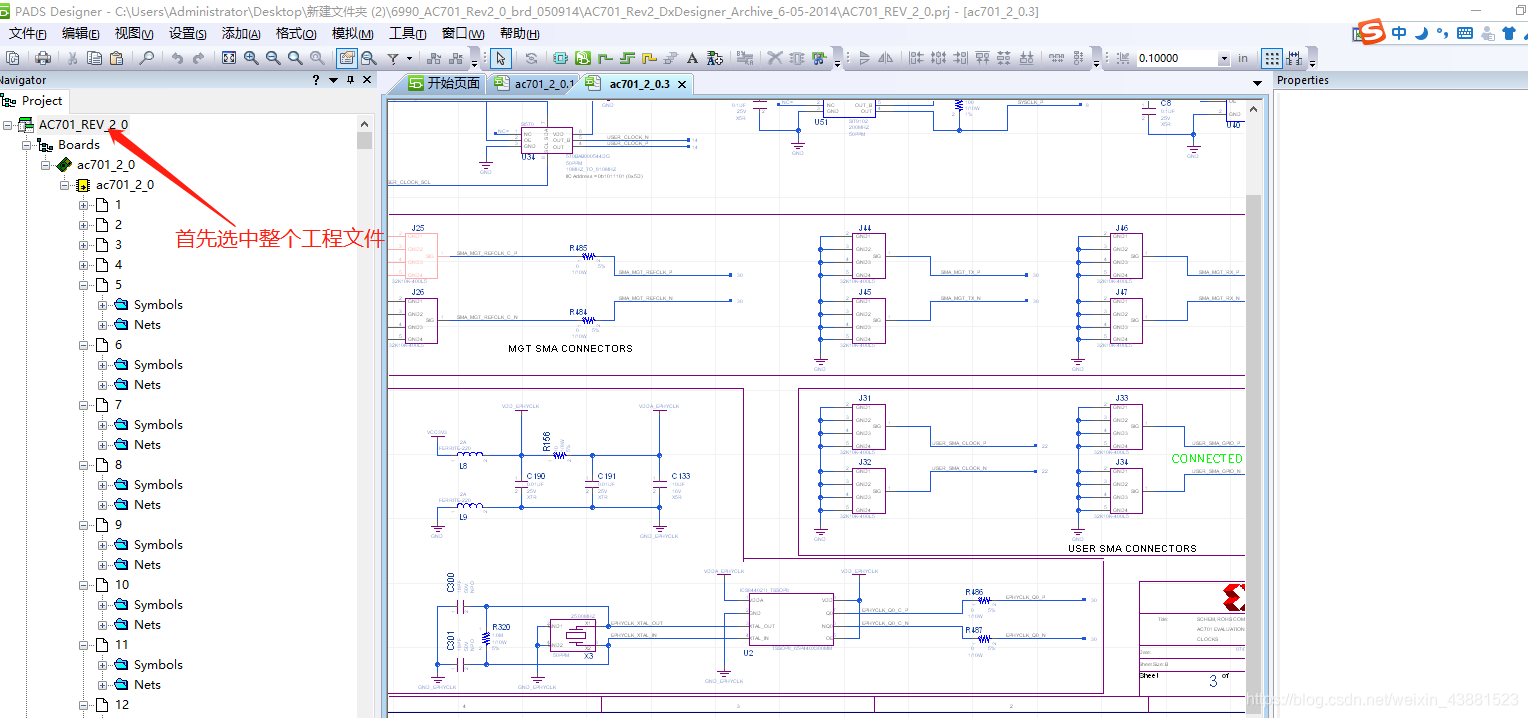
Task: Select the Nets folder under sheet 8
Action: tap(147, 505)
